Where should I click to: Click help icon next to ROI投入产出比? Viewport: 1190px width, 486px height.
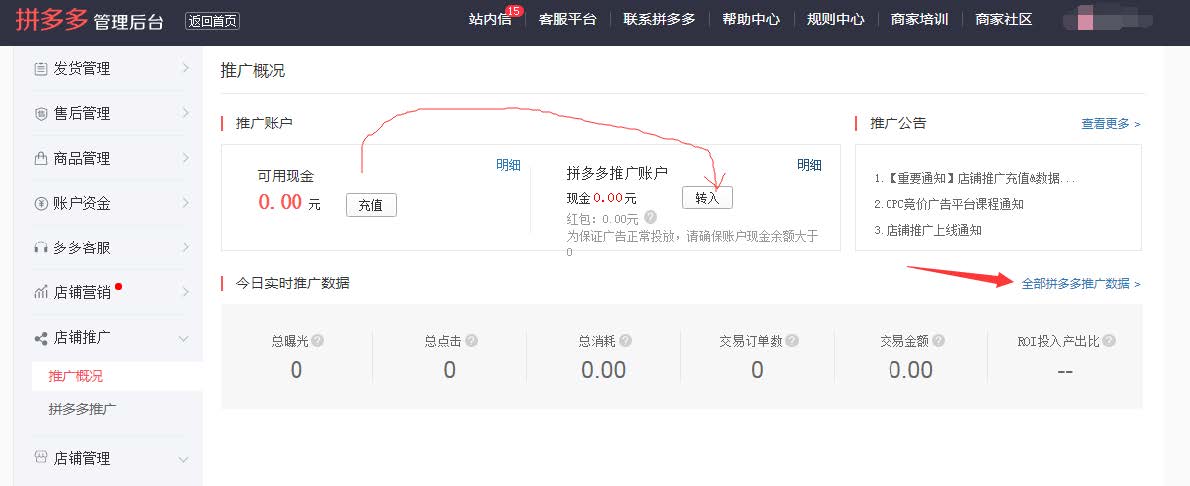1109,341
